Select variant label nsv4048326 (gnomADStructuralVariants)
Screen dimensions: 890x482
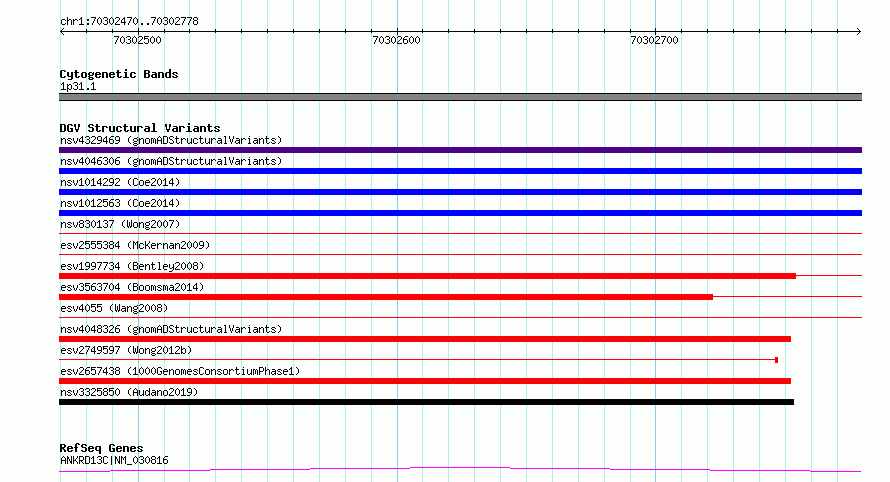click(171, 329)
